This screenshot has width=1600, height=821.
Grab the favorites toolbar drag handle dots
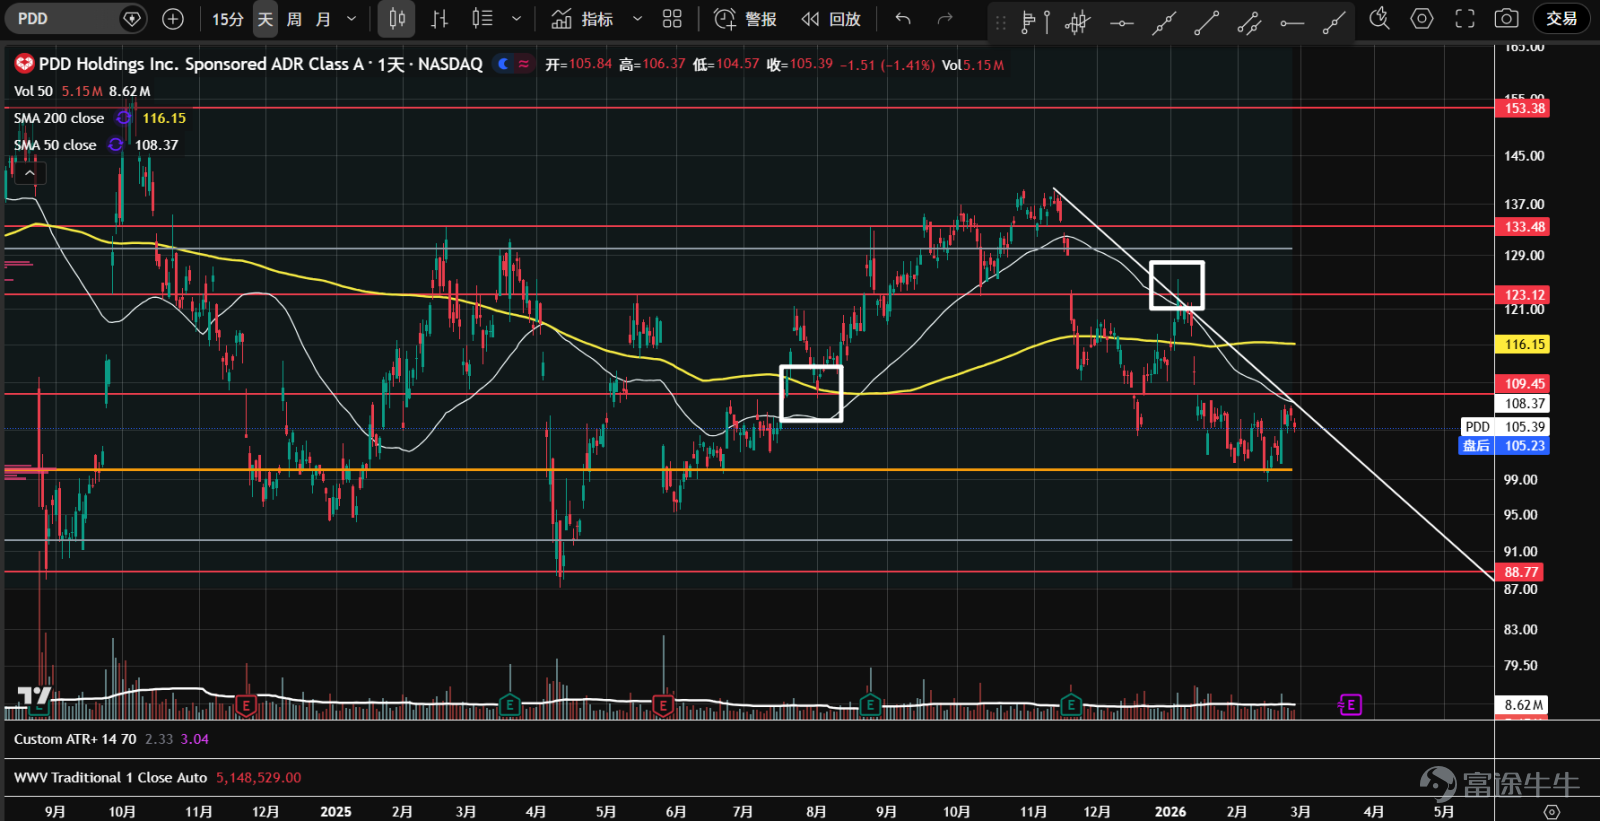tap(1001, 22)
